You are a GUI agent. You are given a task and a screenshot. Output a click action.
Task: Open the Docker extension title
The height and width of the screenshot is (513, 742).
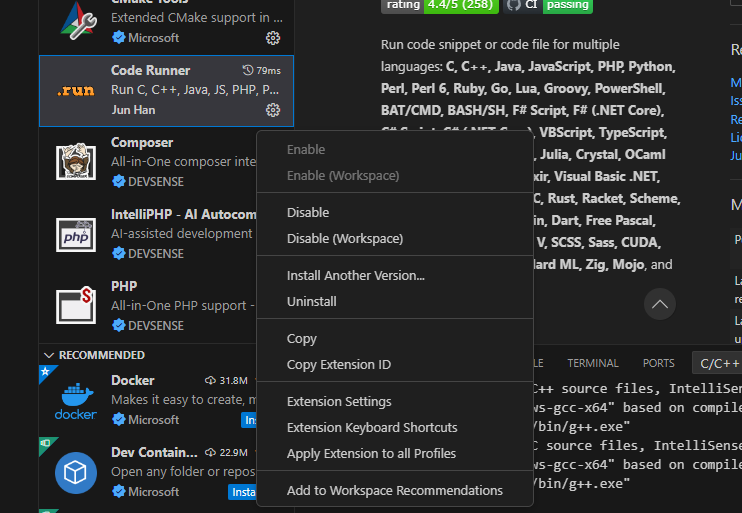tap(132, 380)
